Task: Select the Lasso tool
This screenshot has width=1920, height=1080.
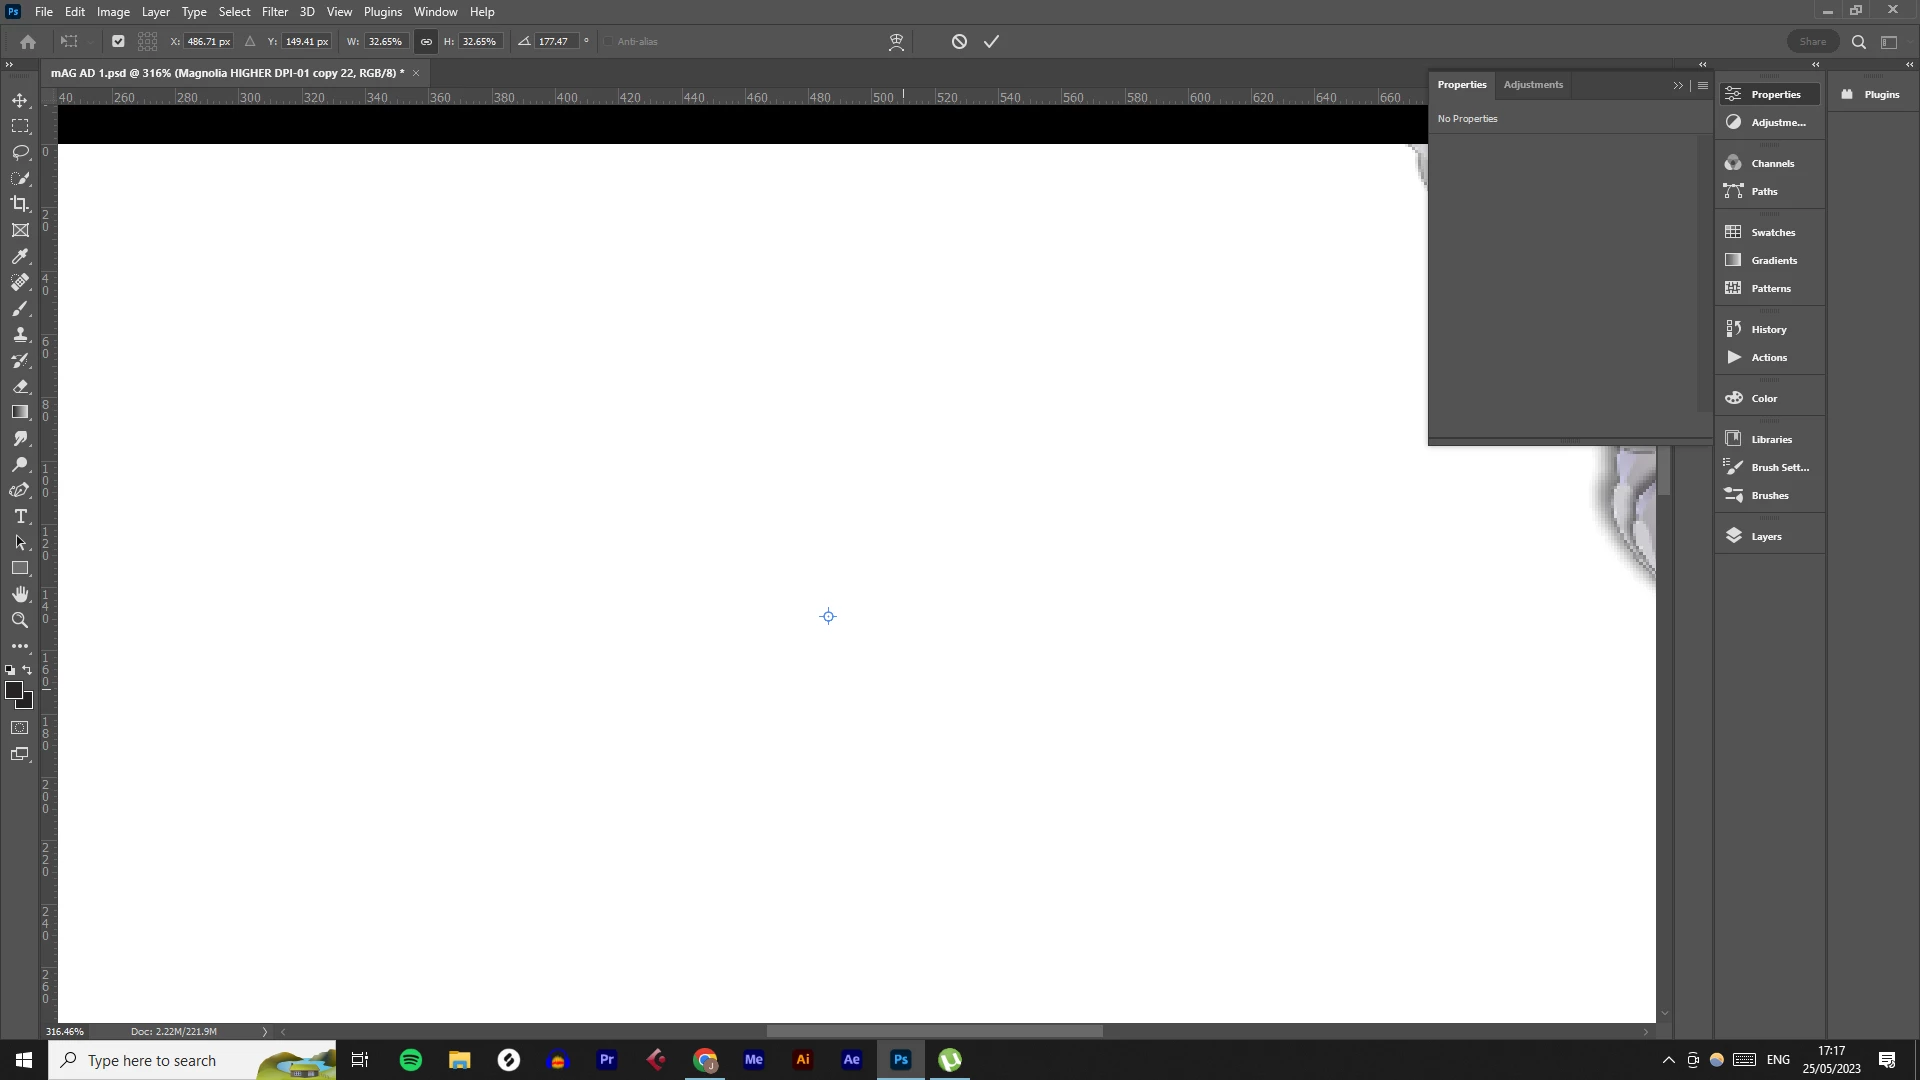Action: 20,152
